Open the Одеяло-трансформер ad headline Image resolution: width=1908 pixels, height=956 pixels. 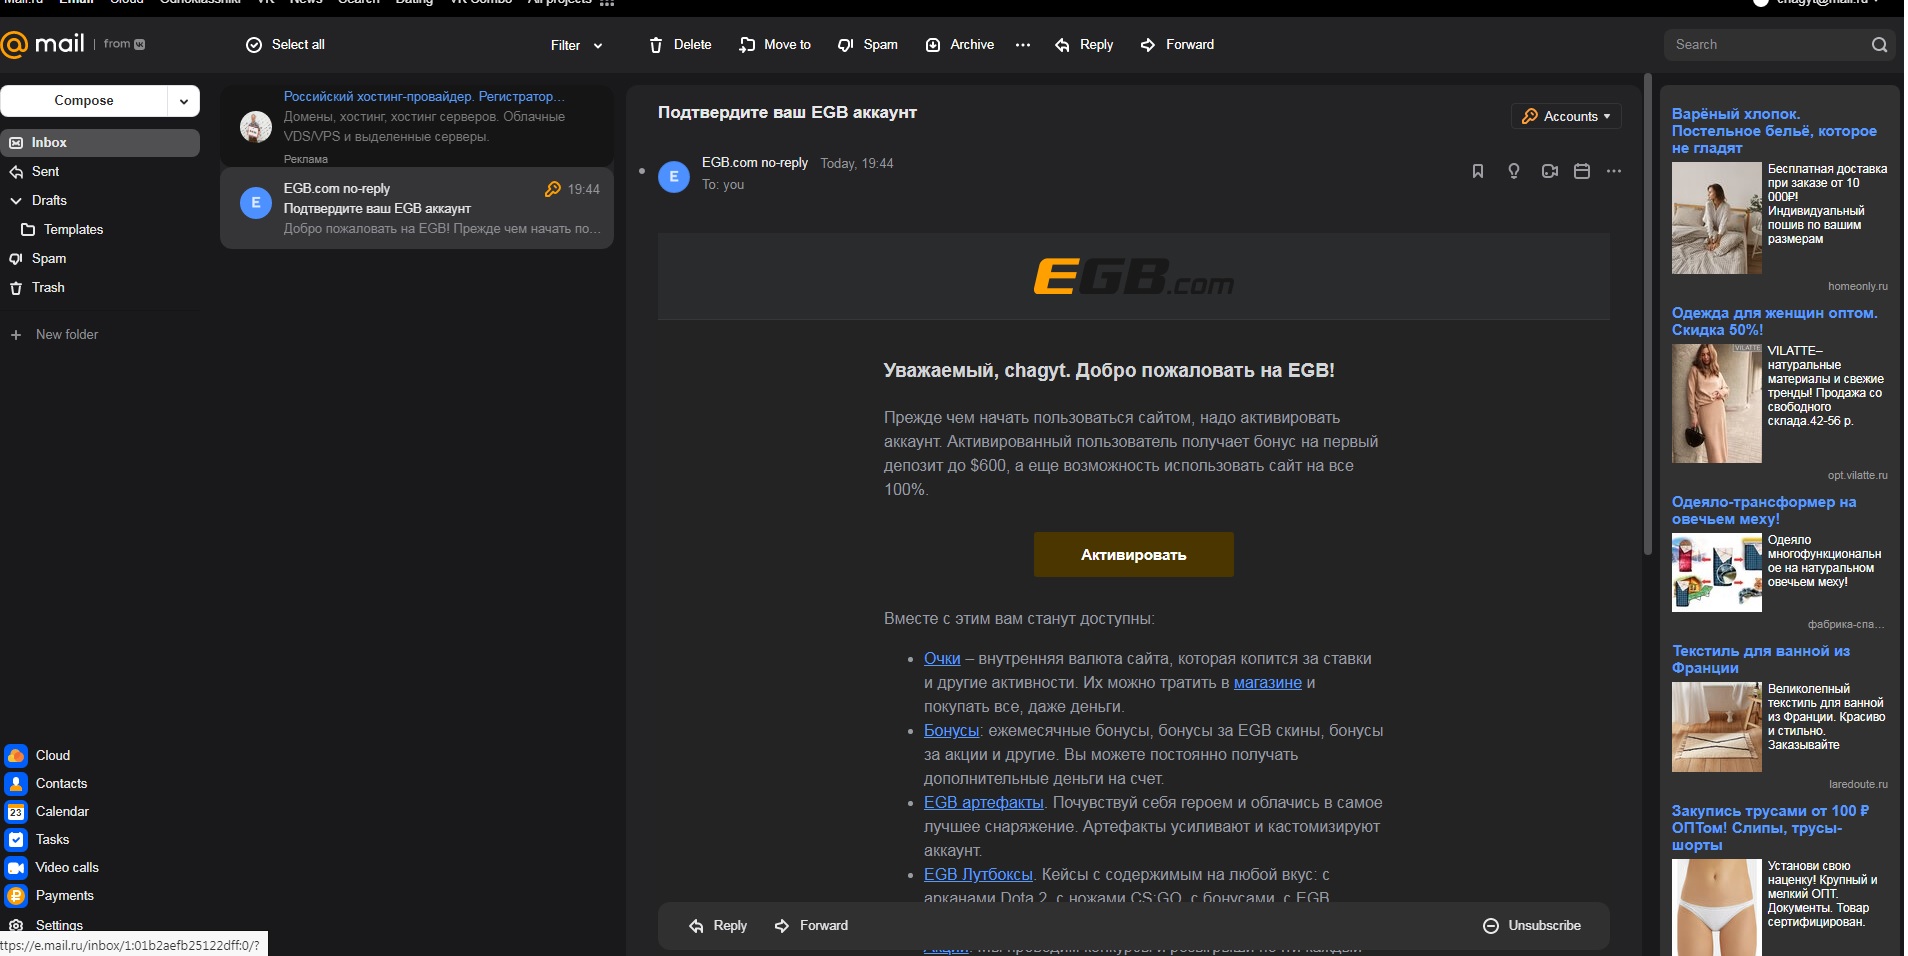[x=1764, y=511]
